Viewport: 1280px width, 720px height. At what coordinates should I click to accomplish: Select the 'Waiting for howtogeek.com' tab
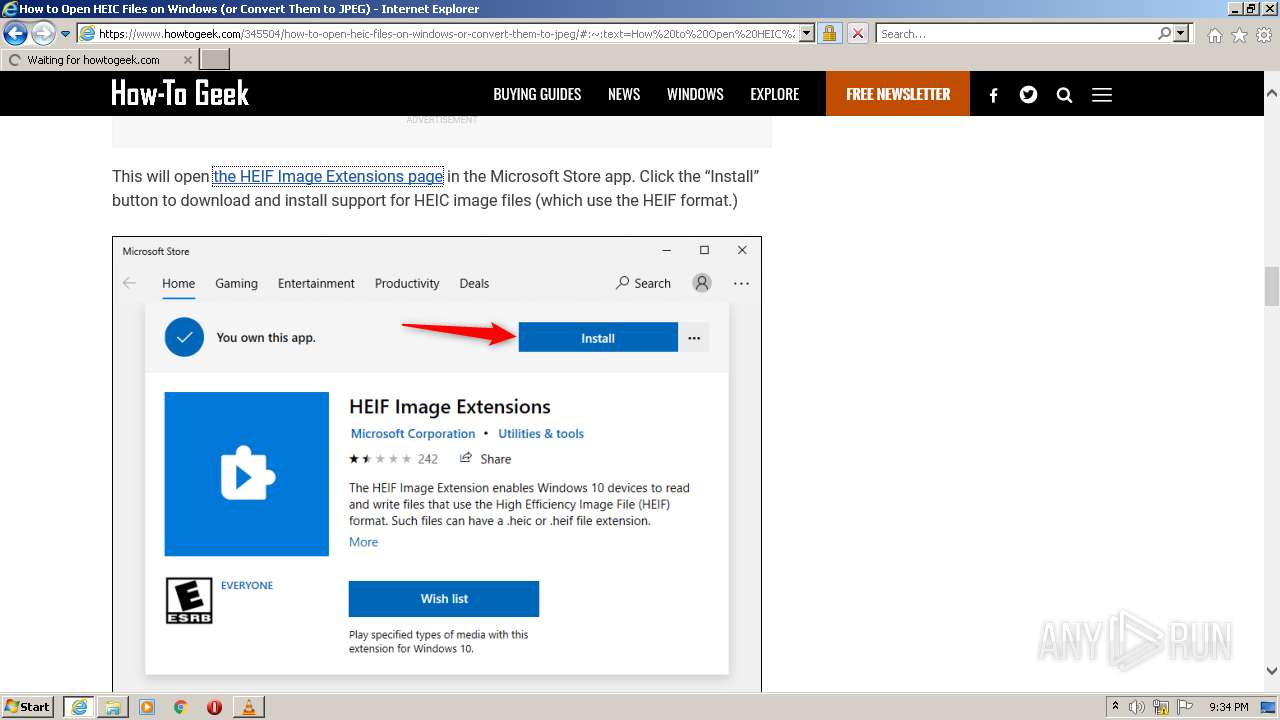coord(99,60)
